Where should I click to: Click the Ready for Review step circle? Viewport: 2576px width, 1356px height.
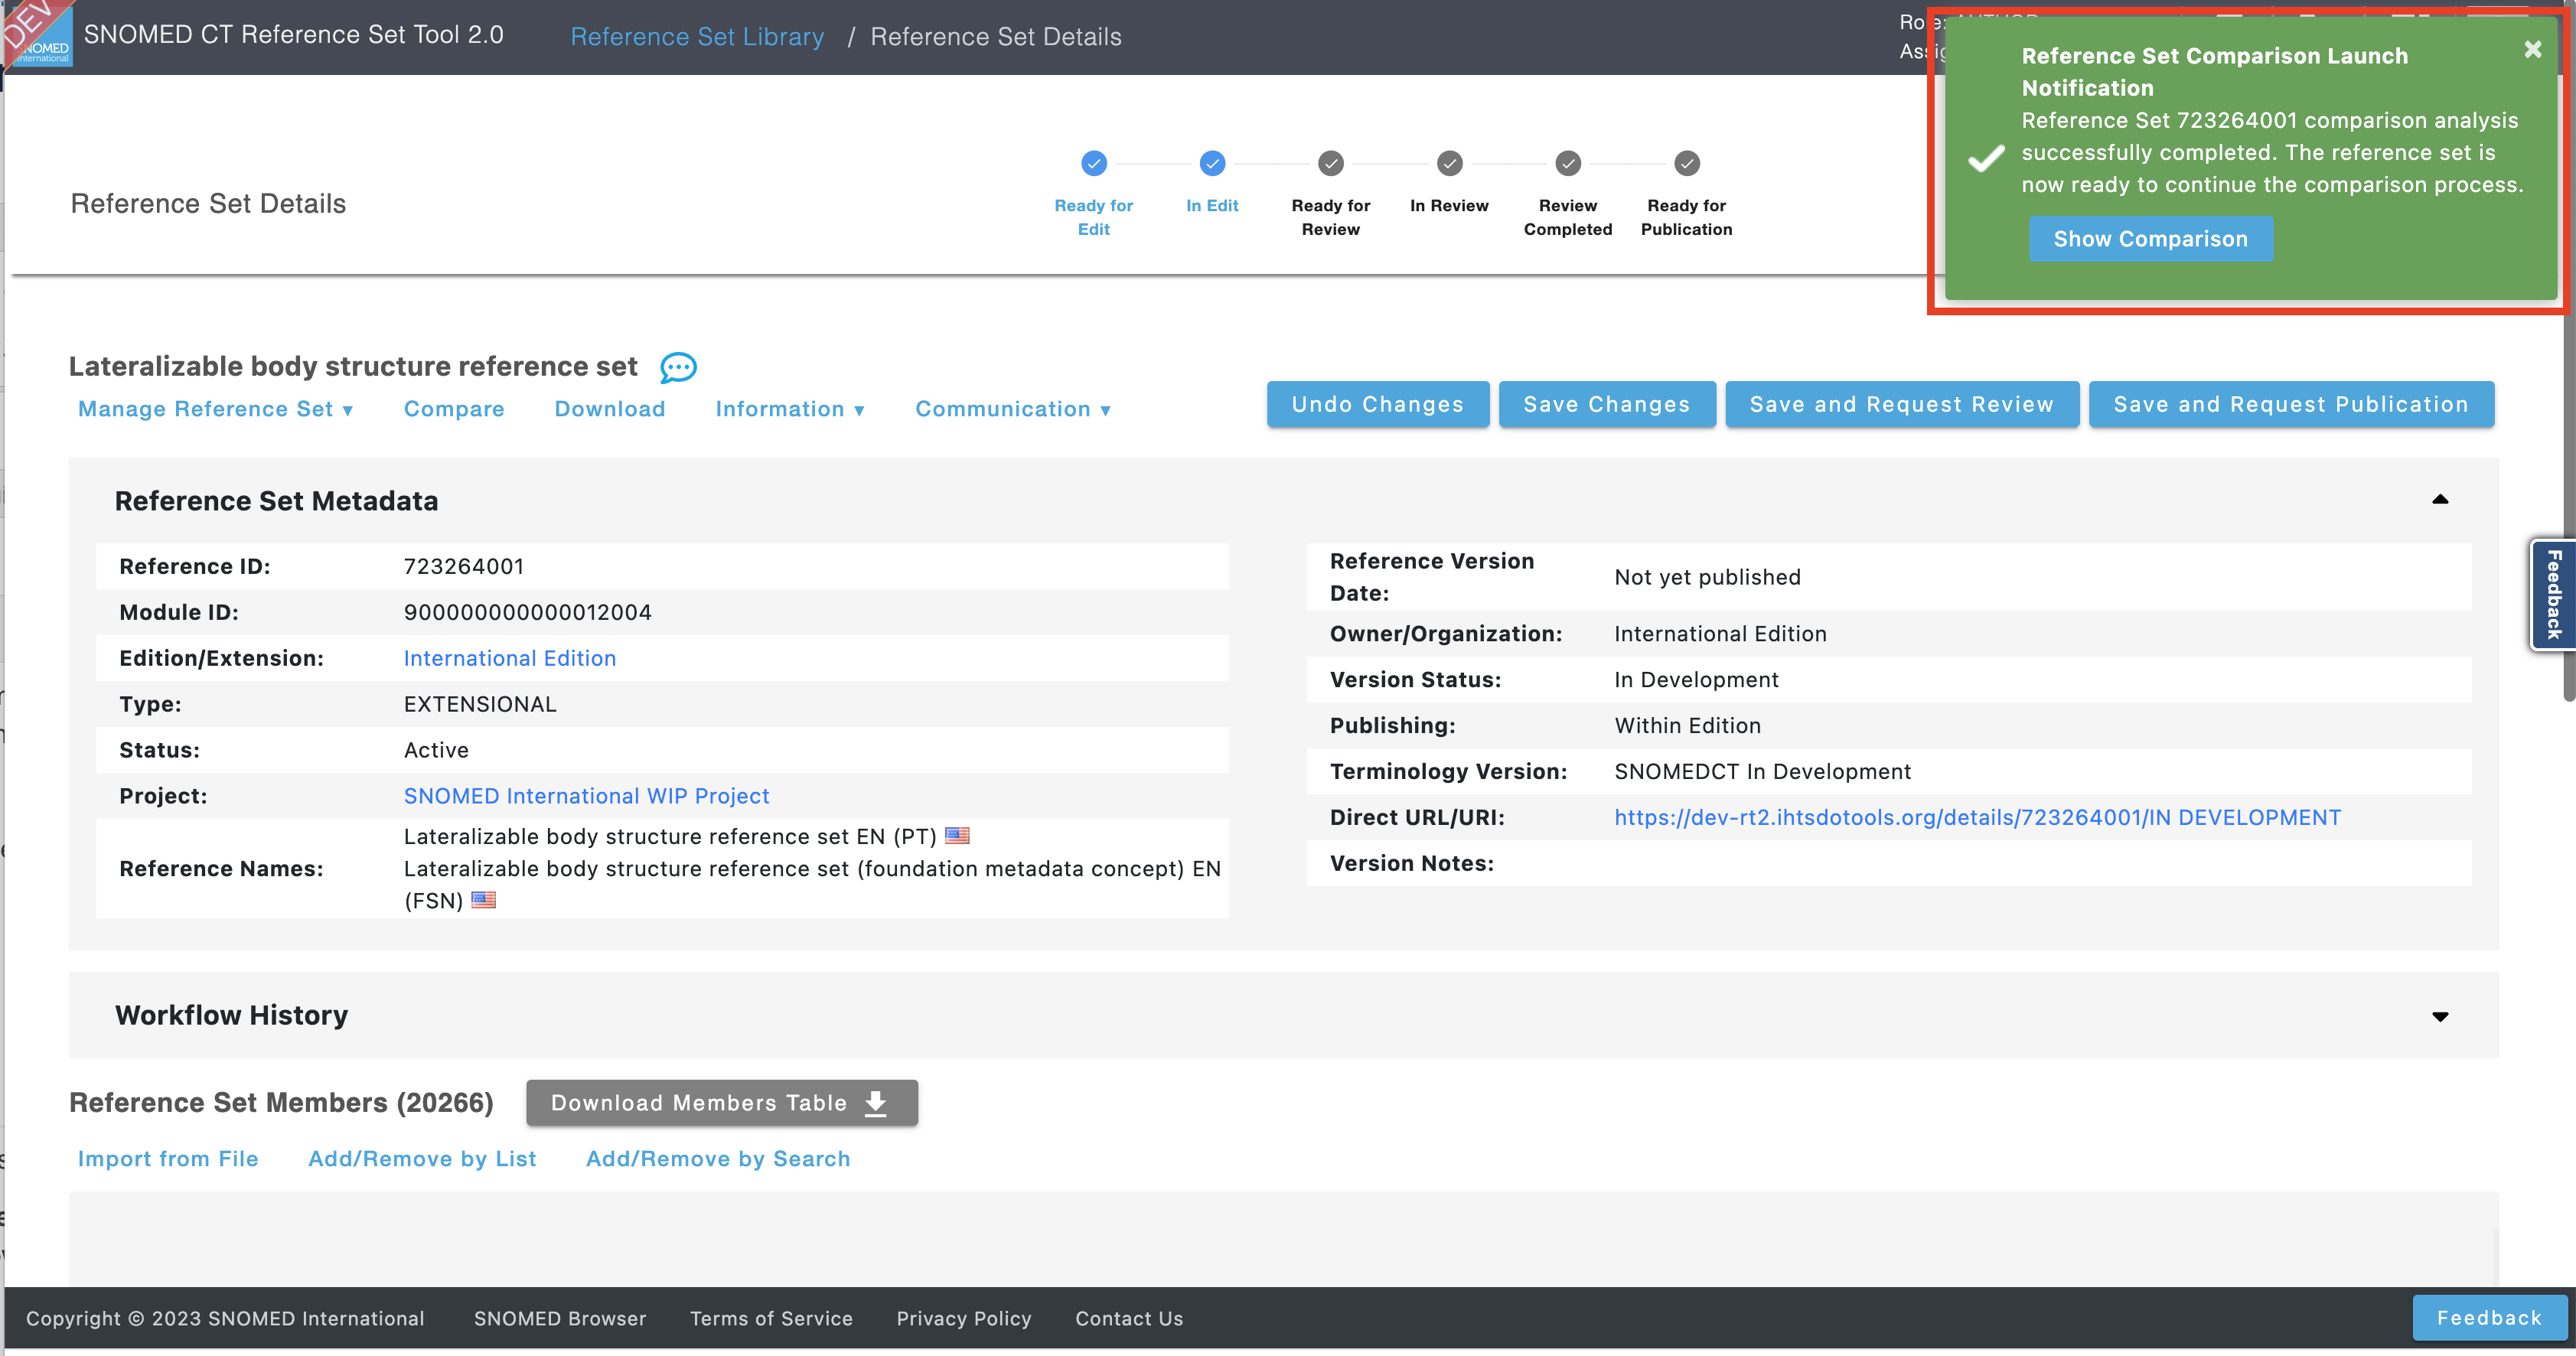tap(1331, 162)
